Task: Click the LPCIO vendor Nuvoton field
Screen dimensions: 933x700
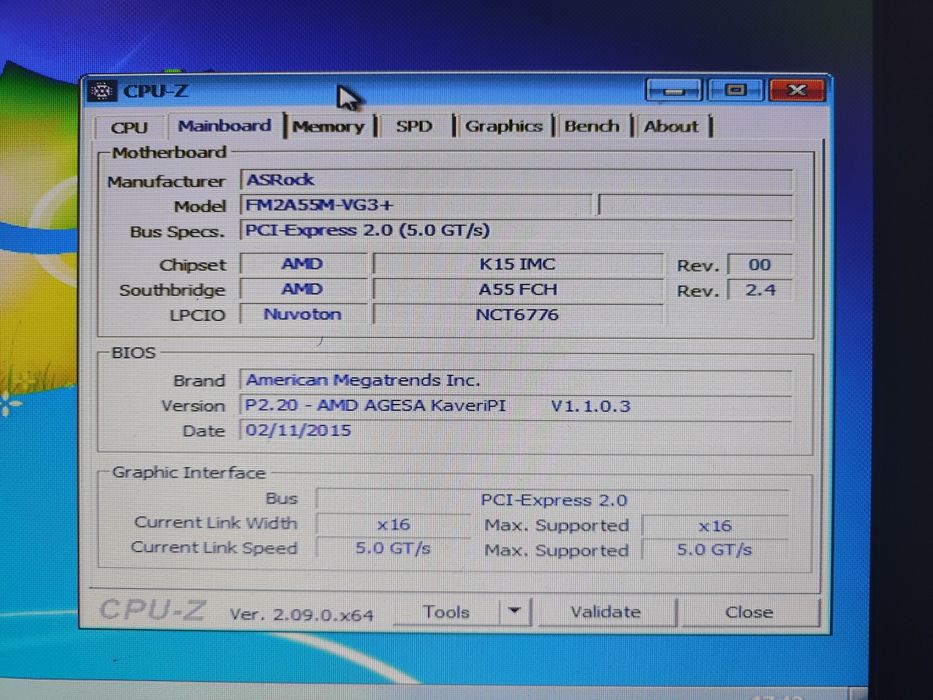Action: [x=303, y=314]
